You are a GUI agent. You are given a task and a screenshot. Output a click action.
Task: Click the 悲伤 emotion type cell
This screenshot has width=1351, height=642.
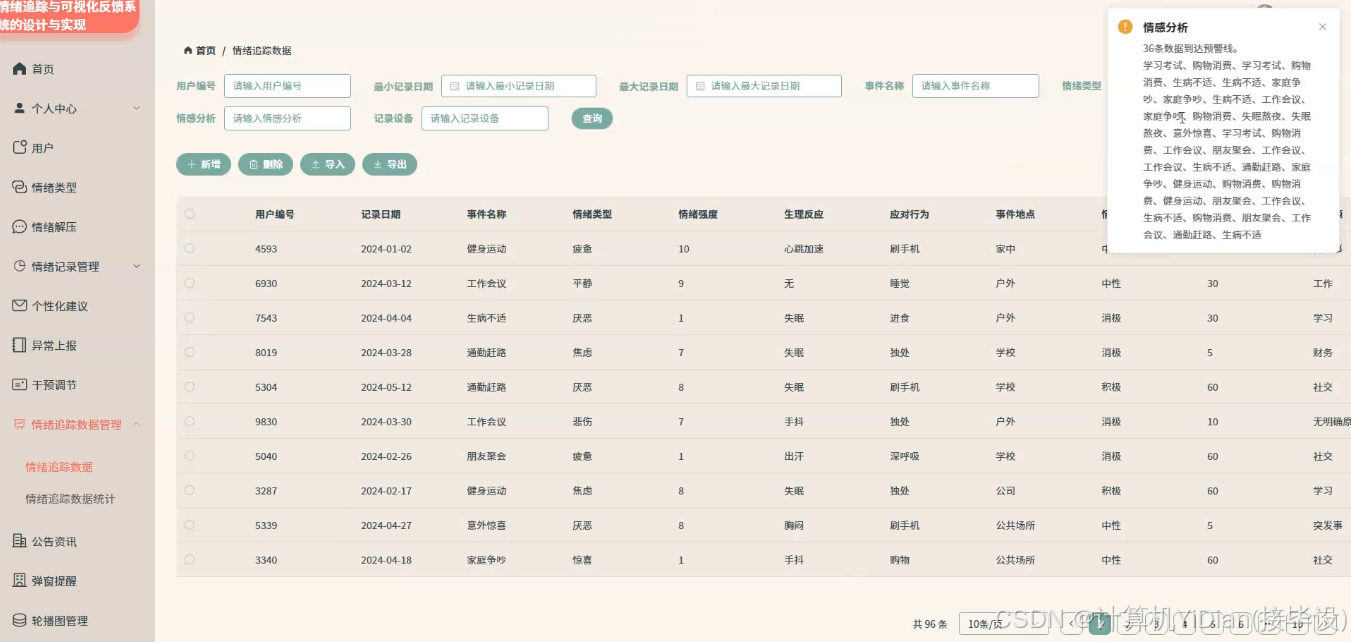582,422
